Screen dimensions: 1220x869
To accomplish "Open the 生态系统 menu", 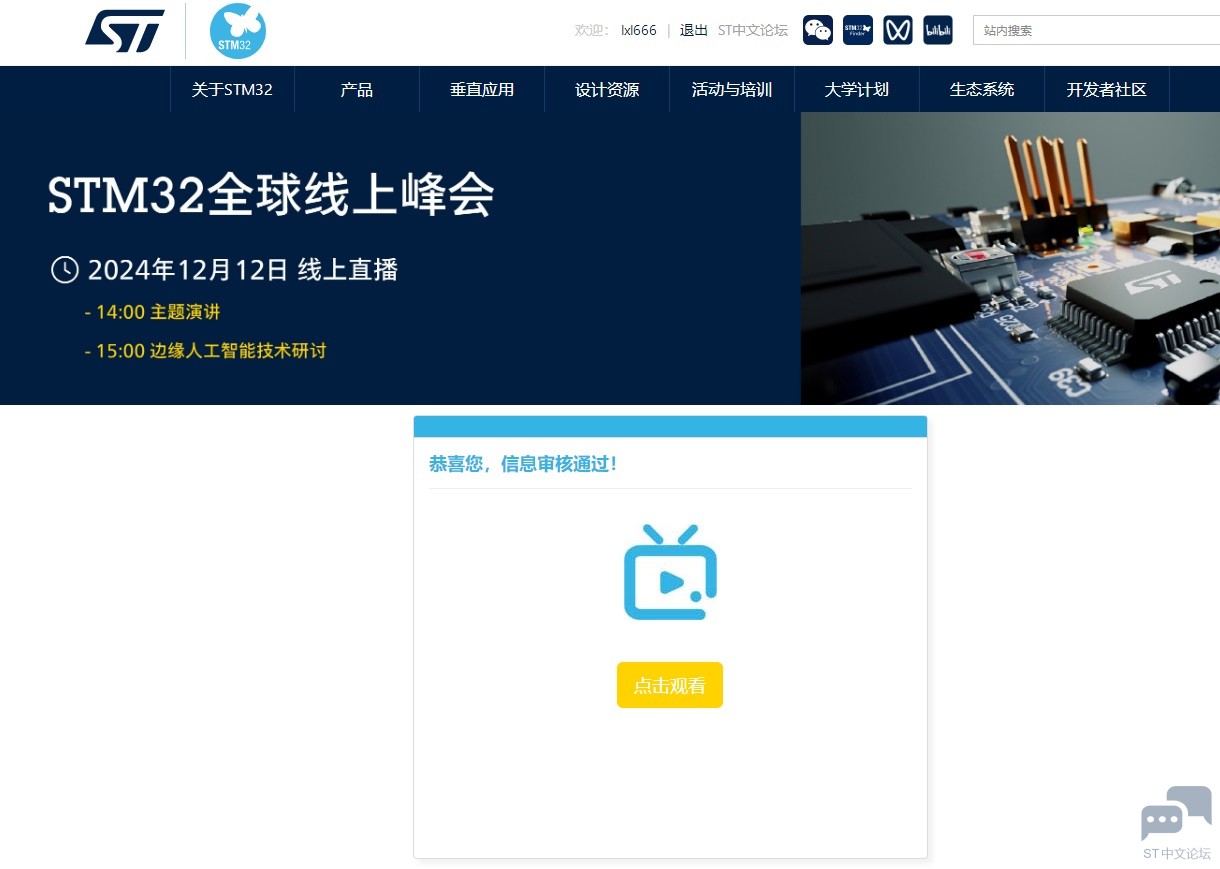I will tap(982, 89).
